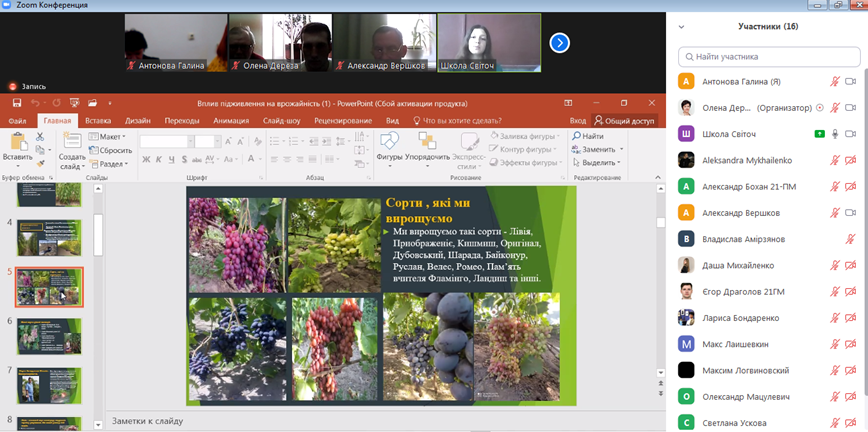Click the next video page arrow
Image resolution: width=868 pixels, height=432 pixels.
tap(559, 42)
